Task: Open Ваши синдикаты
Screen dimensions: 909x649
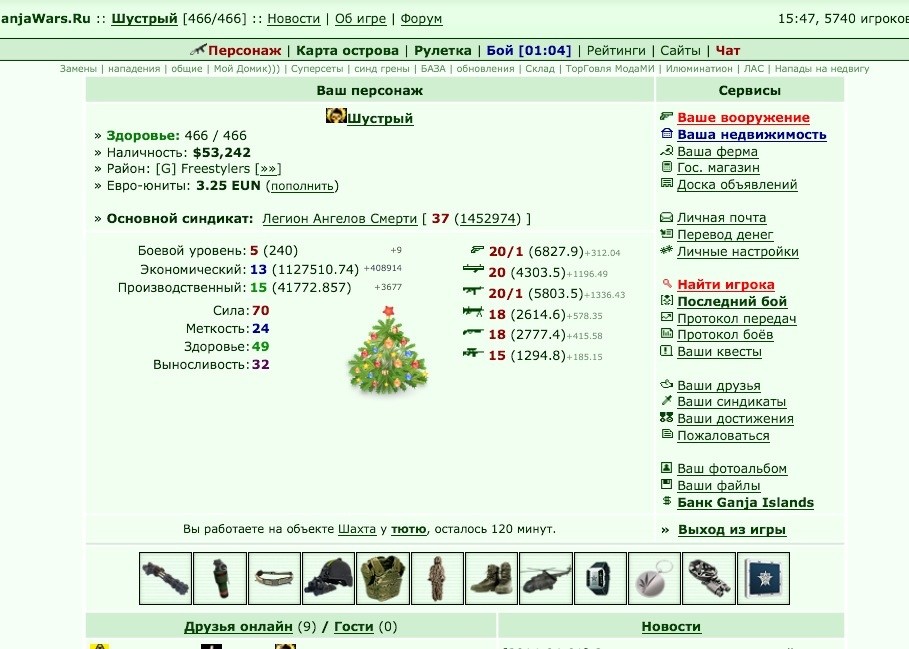Action: click(x=732, y=402)
